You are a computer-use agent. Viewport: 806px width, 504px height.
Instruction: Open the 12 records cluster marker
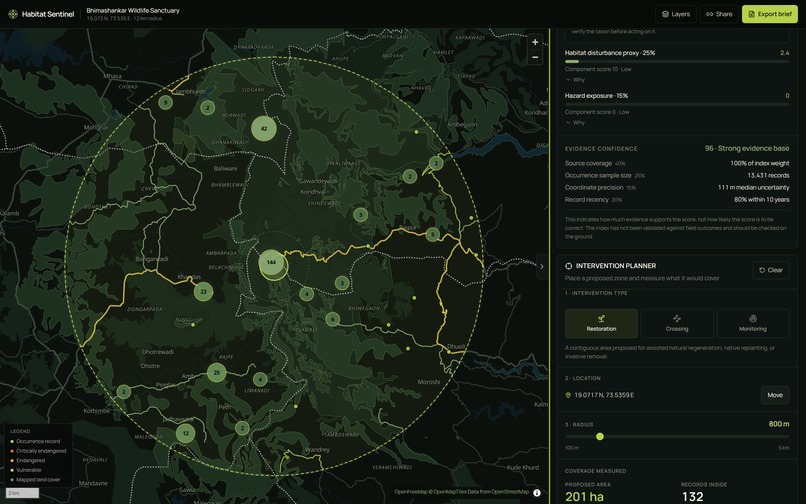pos(186,434)
